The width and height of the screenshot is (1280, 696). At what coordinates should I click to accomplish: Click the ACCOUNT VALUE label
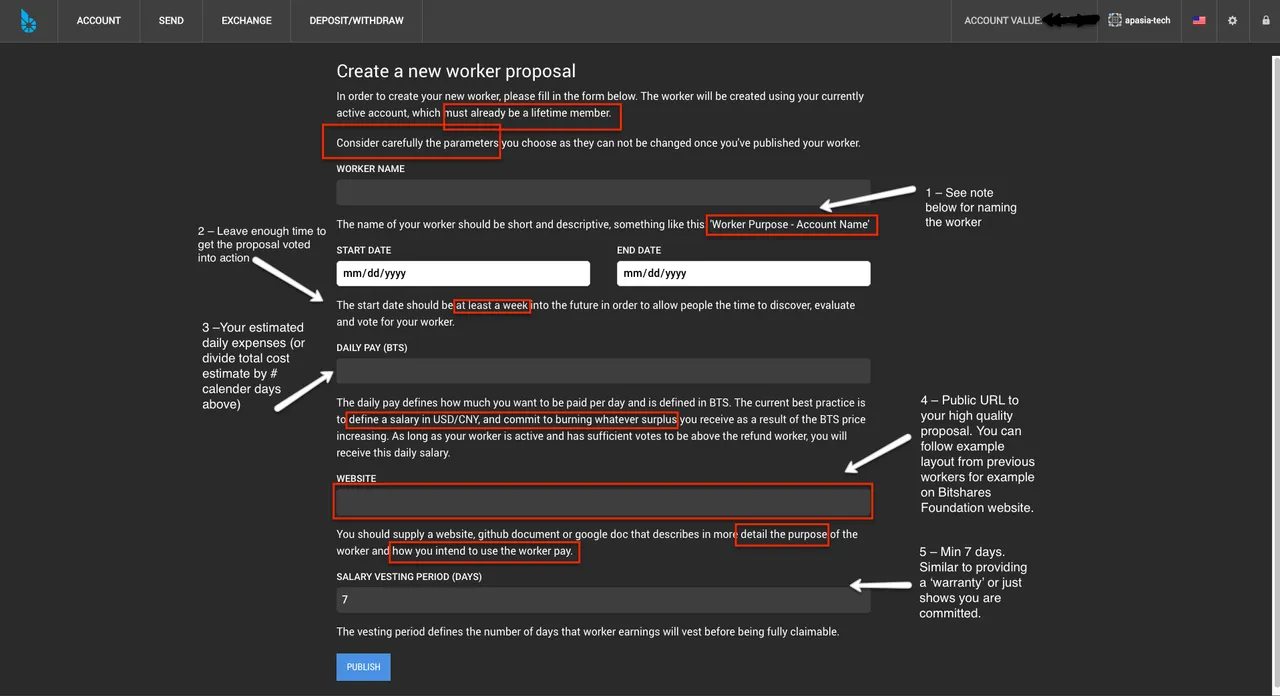(1003, 20)
